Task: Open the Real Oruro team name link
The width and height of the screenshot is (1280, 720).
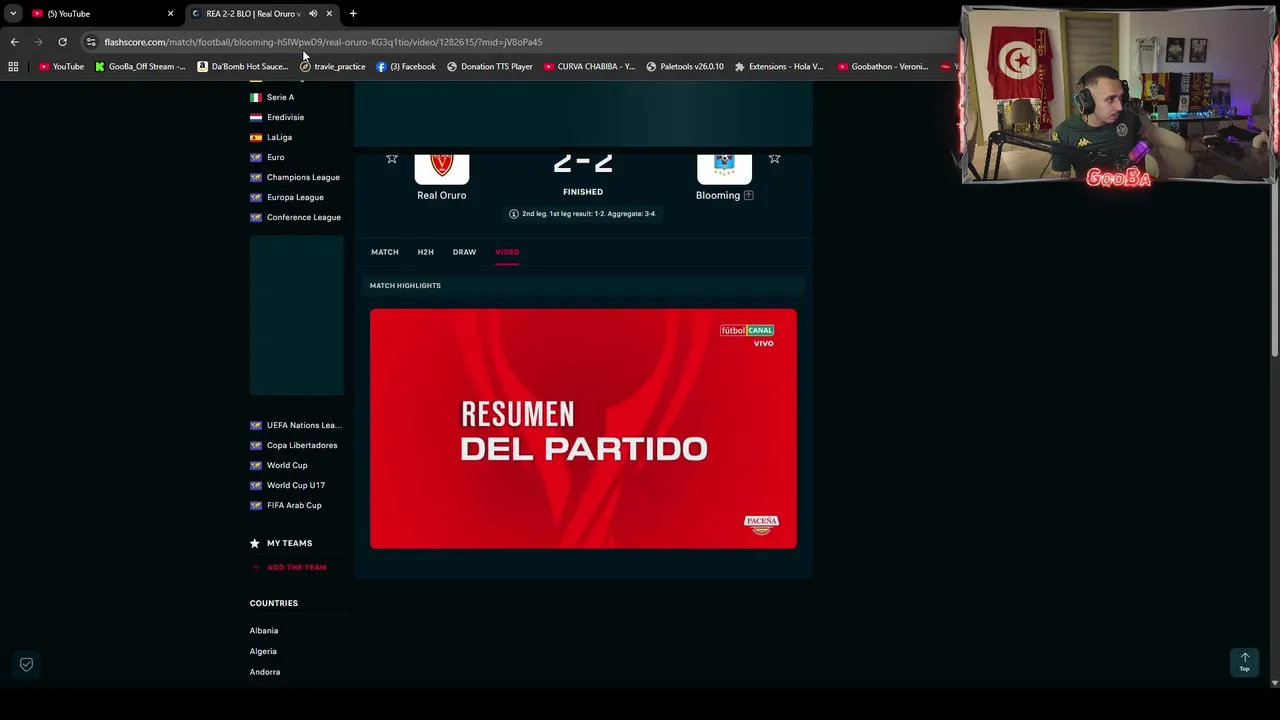Action: [x=442, y=195]
